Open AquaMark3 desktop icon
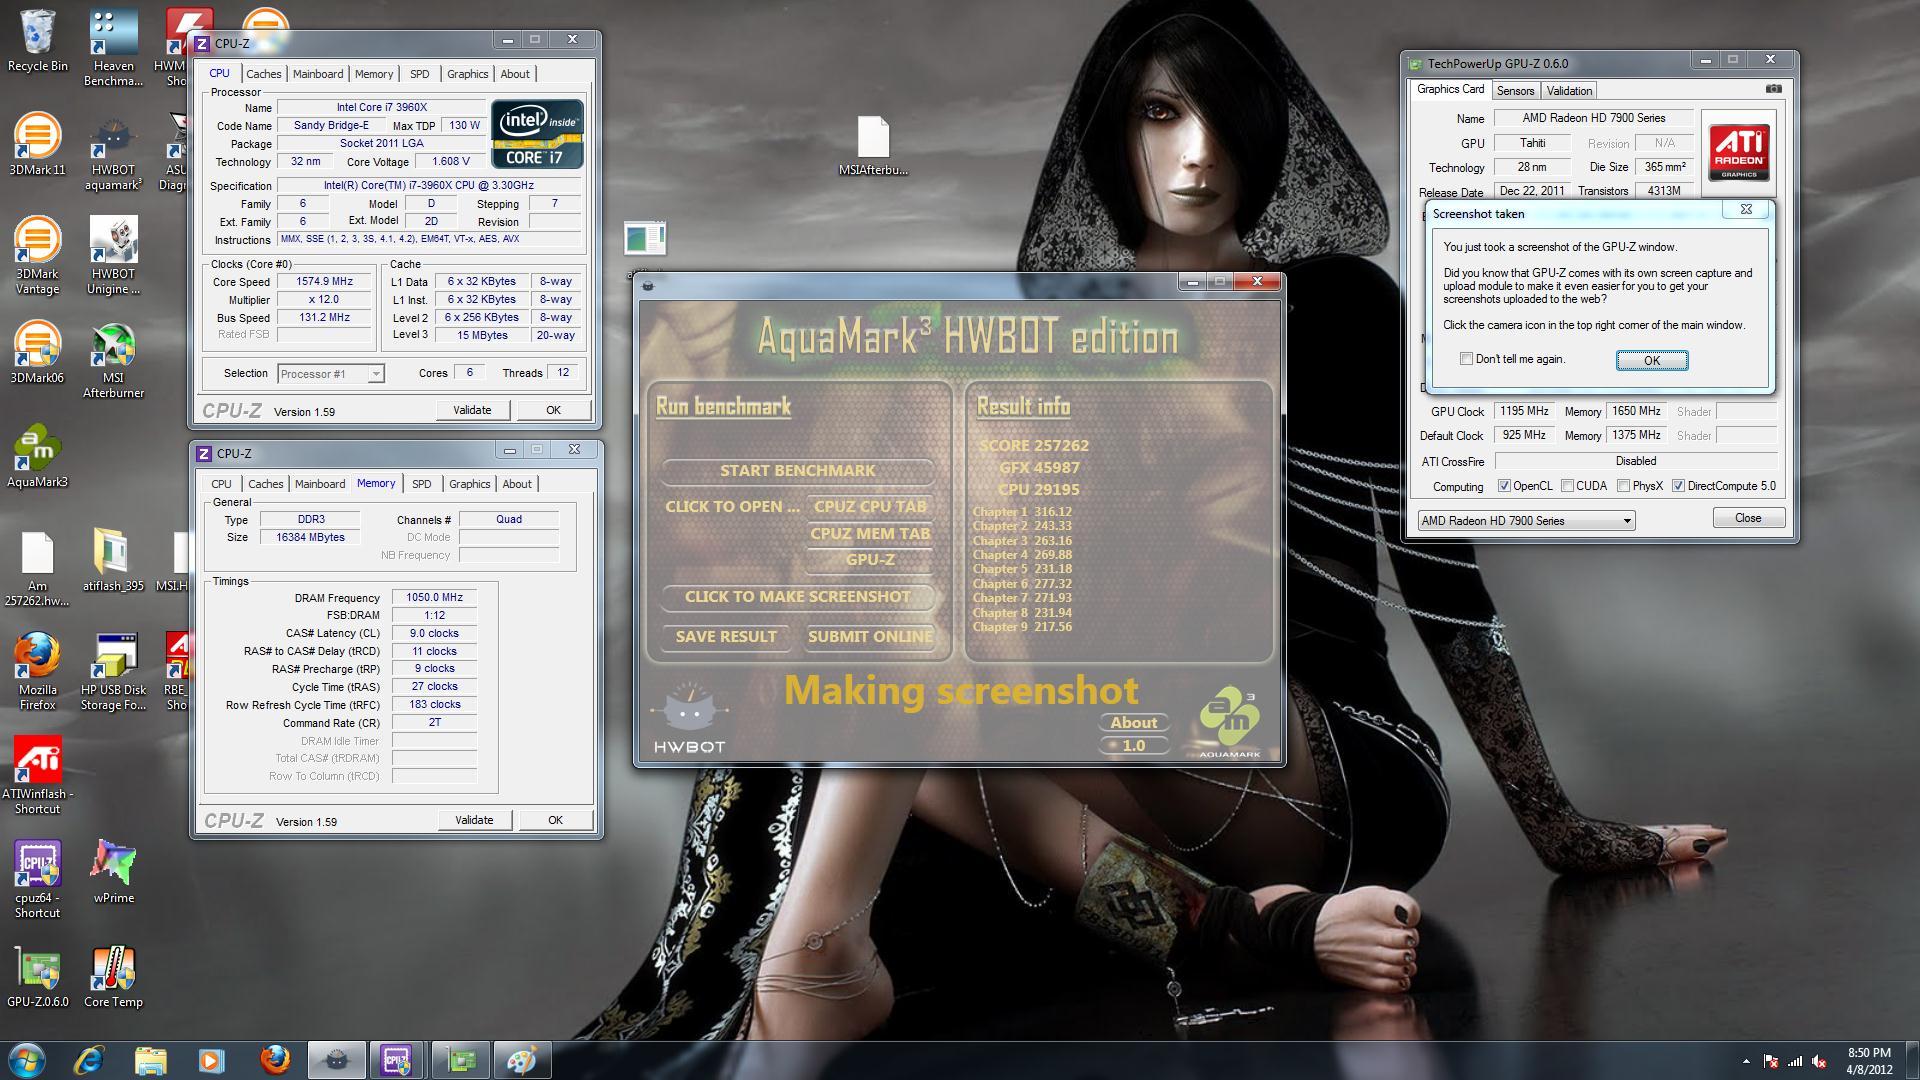 37,457
